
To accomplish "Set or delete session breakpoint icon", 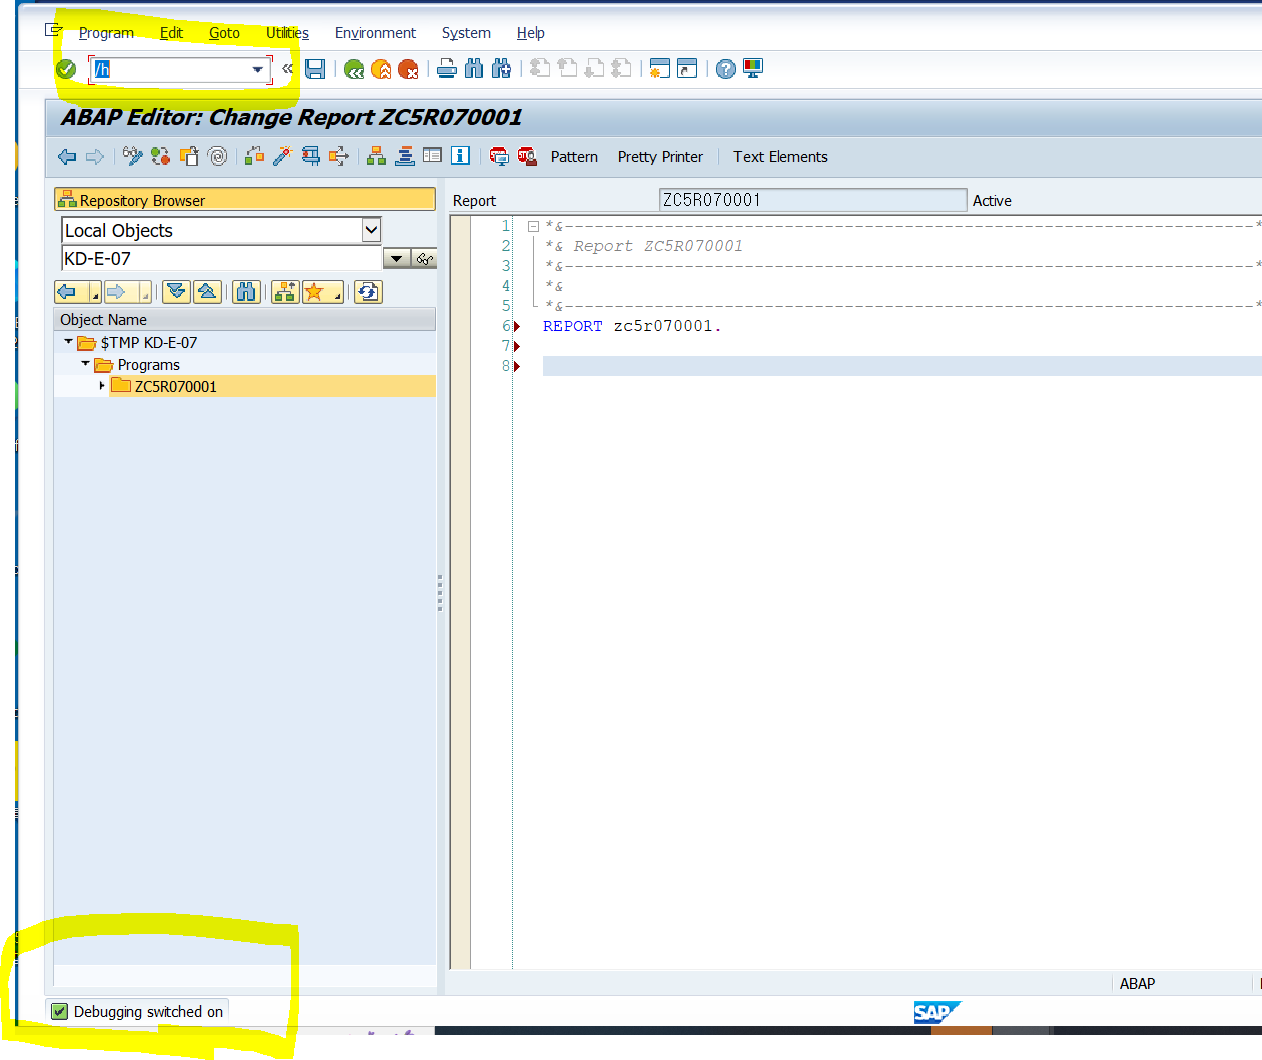I will (x=499, y=156).
